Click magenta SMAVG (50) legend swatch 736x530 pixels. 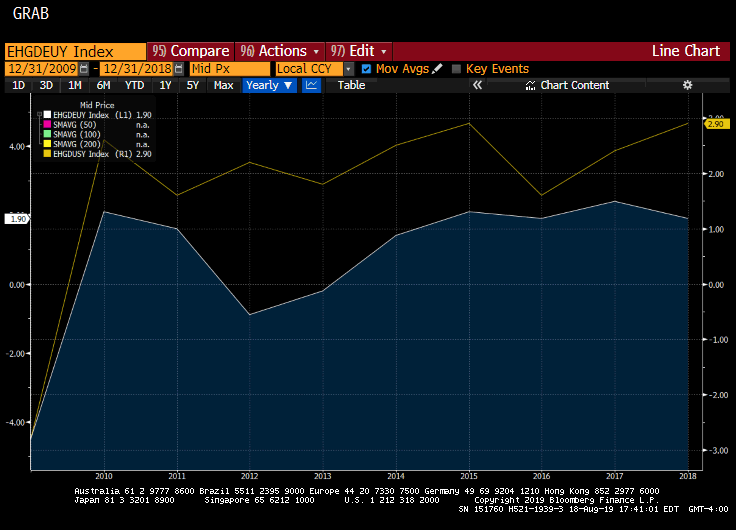[x=47, y=124]
